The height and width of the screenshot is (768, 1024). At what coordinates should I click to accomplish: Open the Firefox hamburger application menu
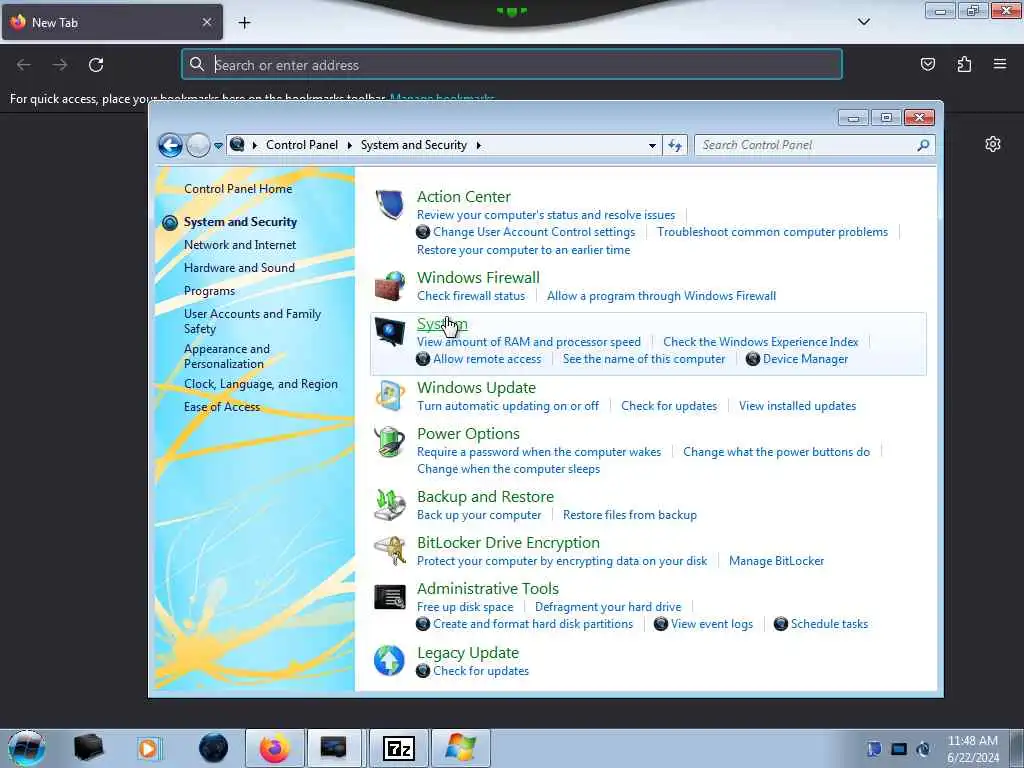[1000, 64]
